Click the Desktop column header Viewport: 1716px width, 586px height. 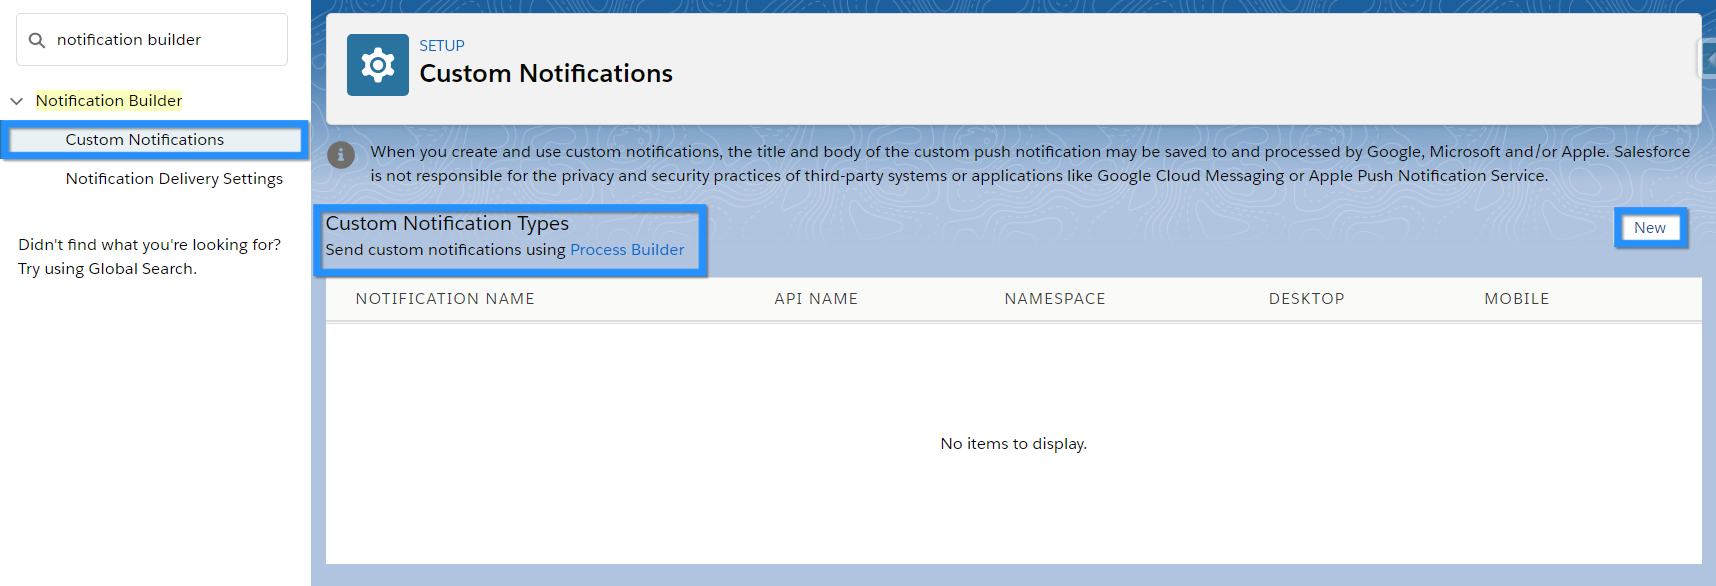(1306, 299)
